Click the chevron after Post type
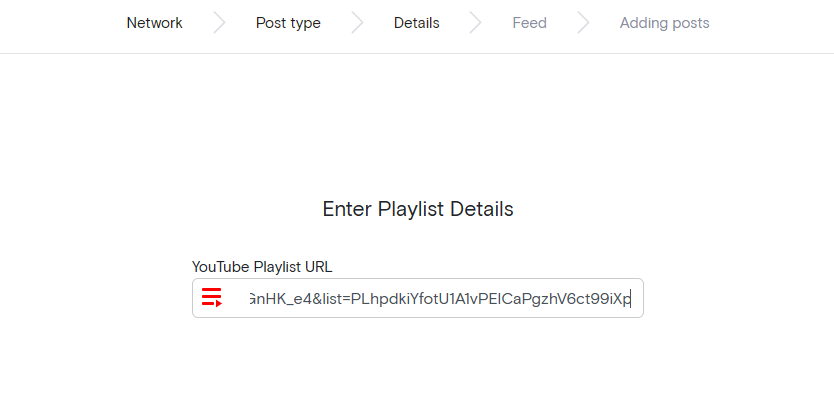This screenshot has height=419, width=834. (x=357, y=23)
